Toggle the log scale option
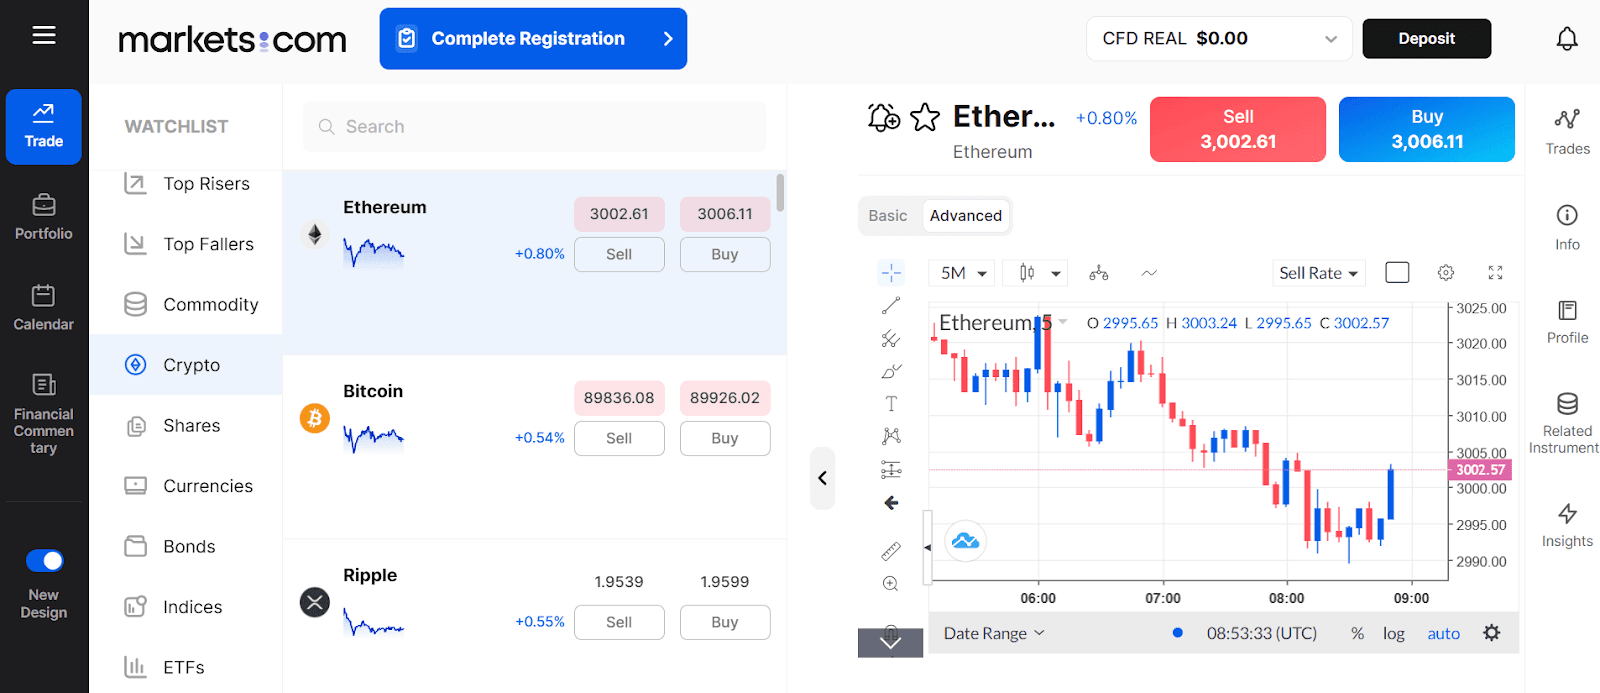 pyautogui.click(x=1393, y=634)
